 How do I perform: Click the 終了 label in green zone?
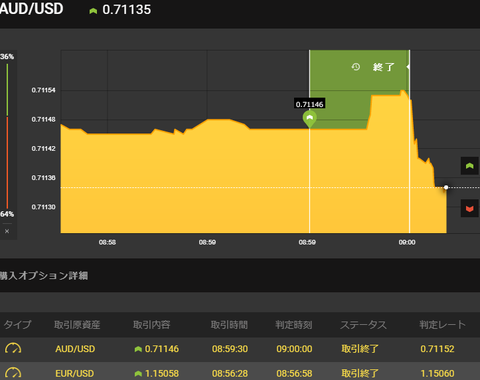pyautogui.click(x=384, y=67)
